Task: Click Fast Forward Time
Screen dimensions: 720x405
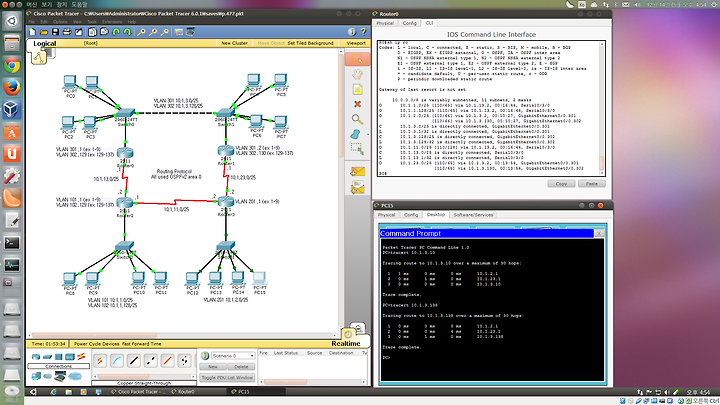Action: pos(141,343)
